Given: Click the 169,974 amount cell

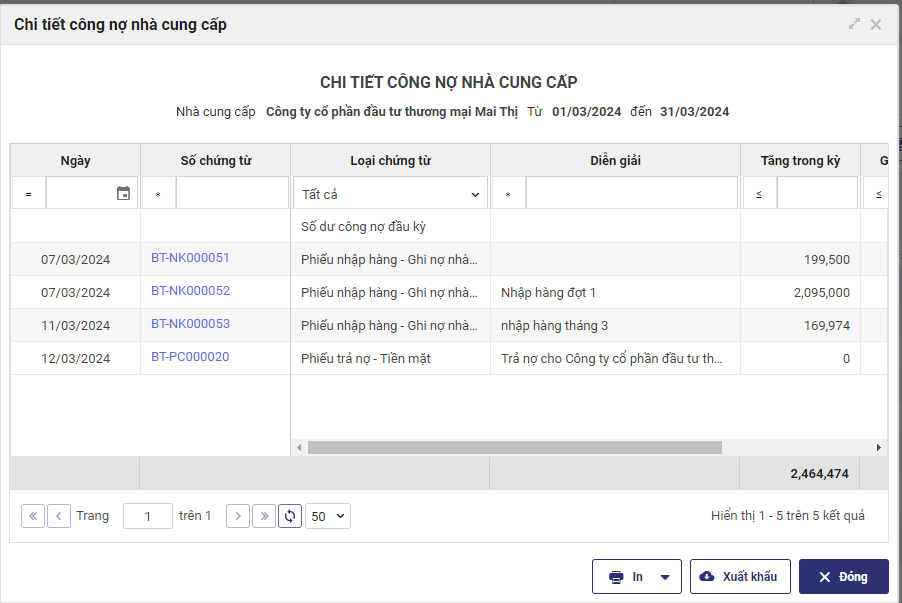Looking at the screenshot, I should (800, 325).
